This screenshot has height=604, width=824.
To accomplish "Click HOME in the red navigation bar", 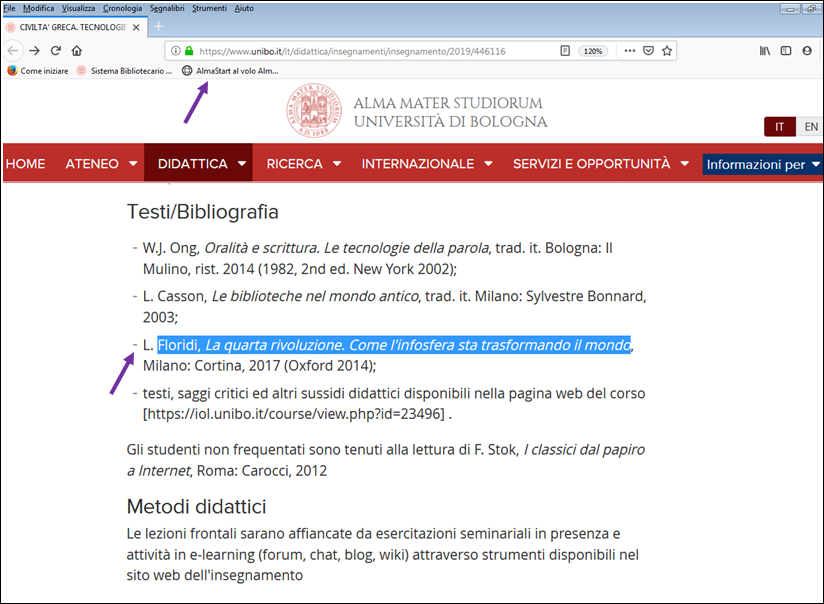I will pos(25,164).
